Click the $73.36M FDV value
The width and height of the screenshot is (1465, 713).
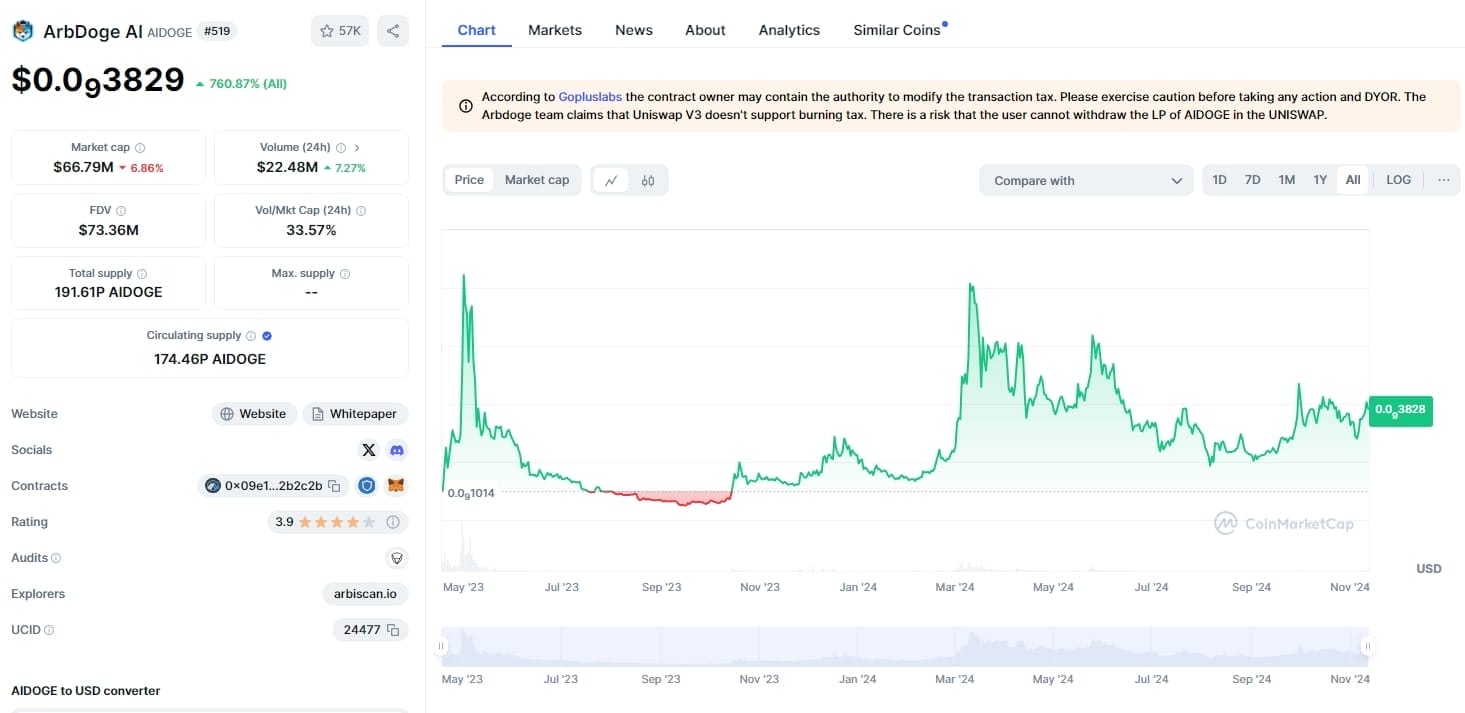[x=108, y=230]
